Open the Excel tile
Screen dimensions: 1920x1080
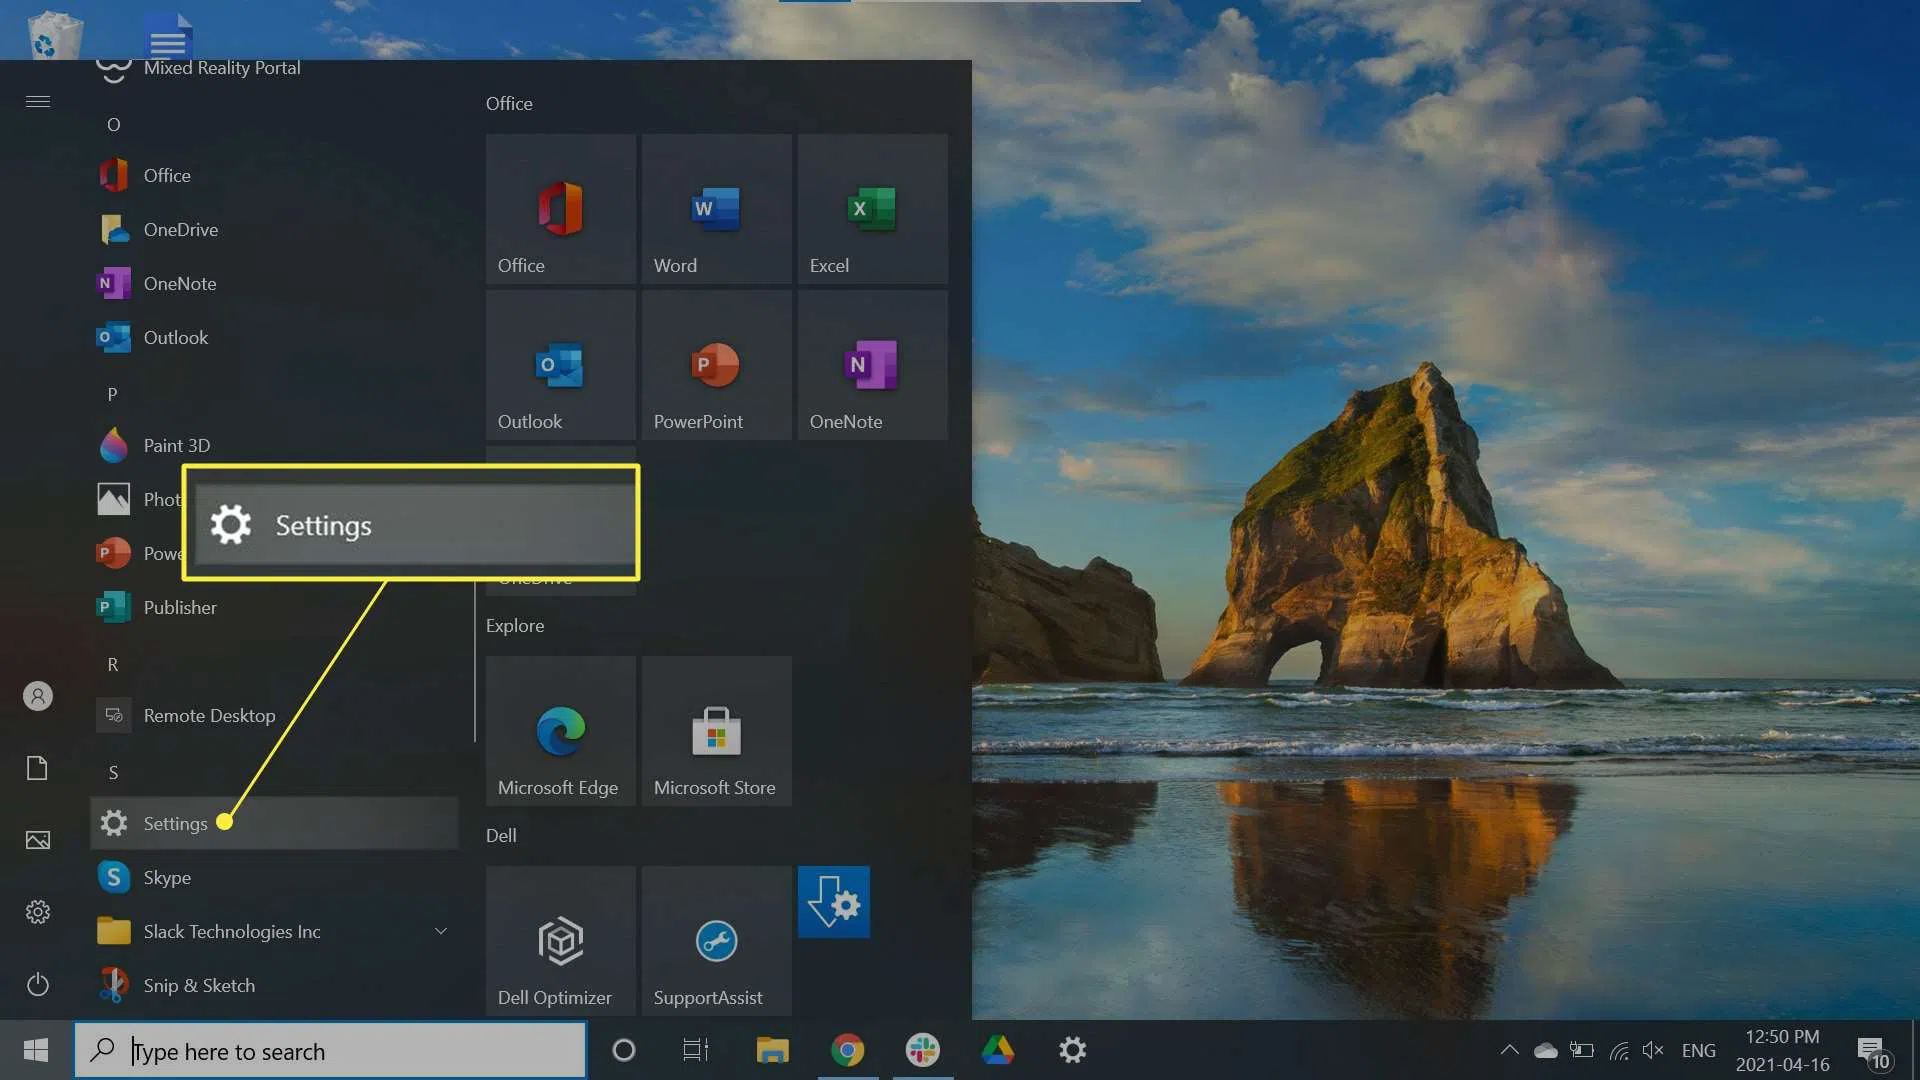872,209
